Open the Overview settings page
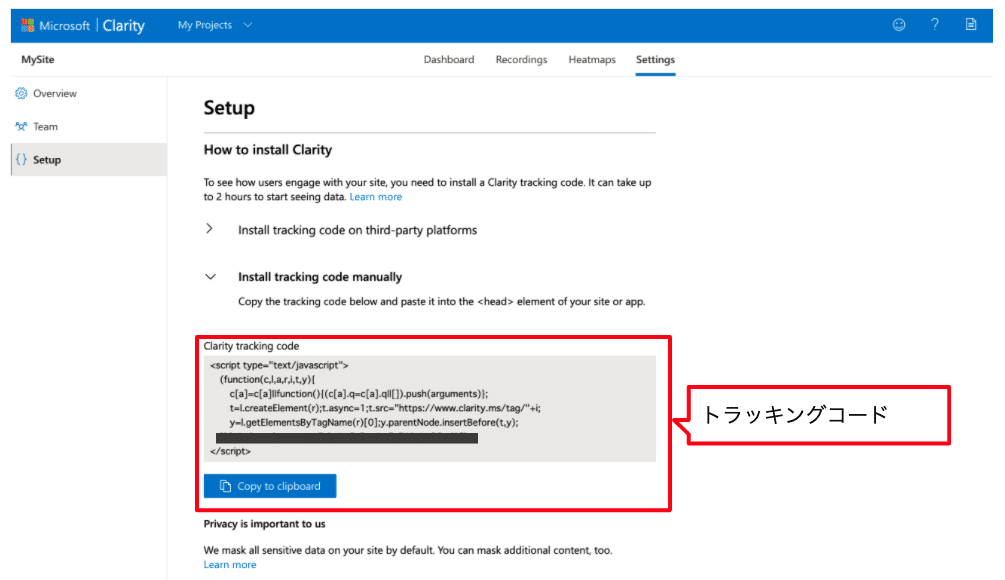Image resolution: width=1005 pixels, height=580 pixels. coord(89,94)
